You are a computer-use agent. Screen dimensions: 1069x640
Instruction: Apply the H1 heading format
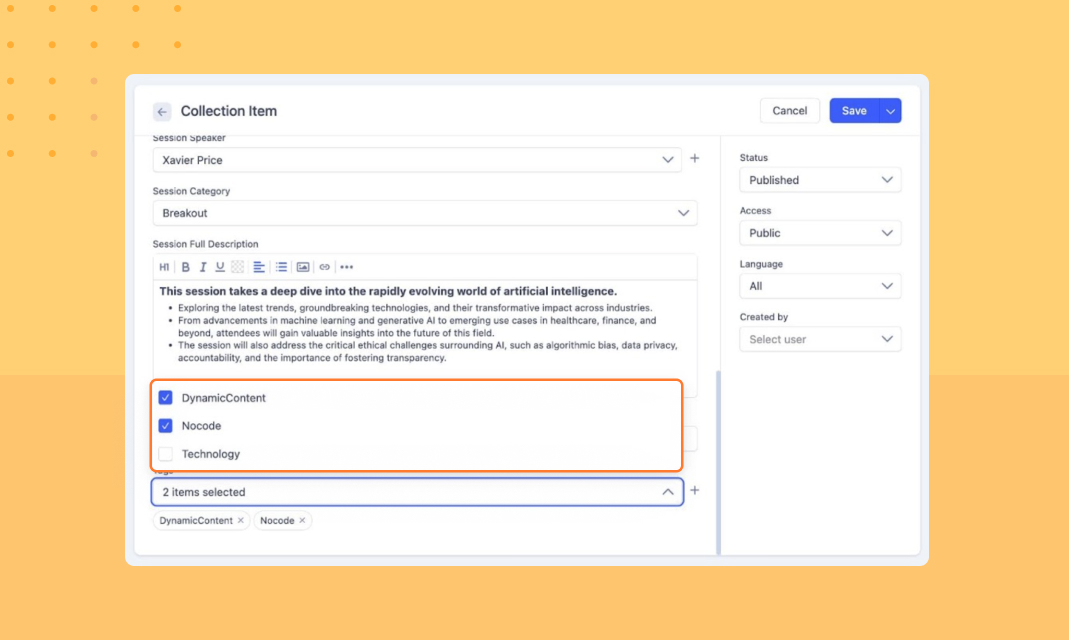(164, 267)
